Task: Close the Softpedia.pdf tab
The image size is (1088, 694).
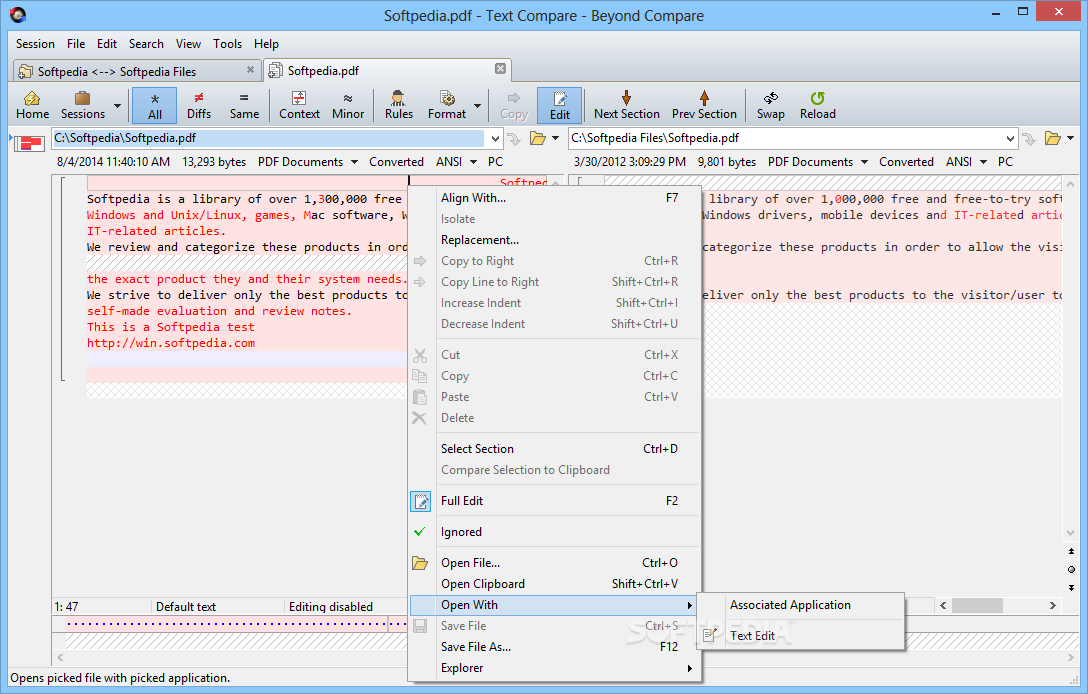Action: [x=500, y=69]
